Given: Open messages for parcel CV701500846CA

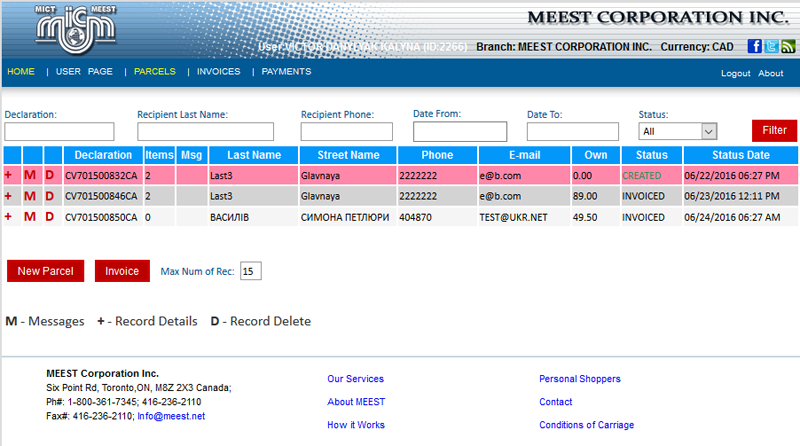Looking at the screenshot, I should coord(30,196).
